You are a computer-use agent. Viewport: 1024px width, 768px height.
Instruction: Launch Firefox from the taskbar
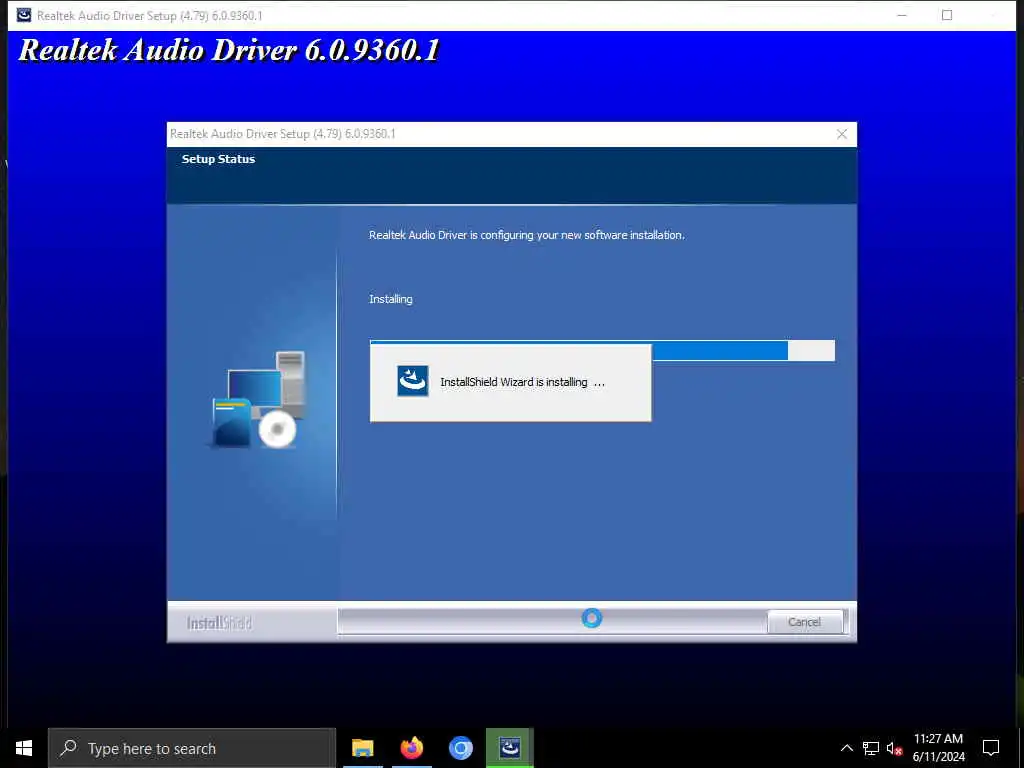click(411, 748)
